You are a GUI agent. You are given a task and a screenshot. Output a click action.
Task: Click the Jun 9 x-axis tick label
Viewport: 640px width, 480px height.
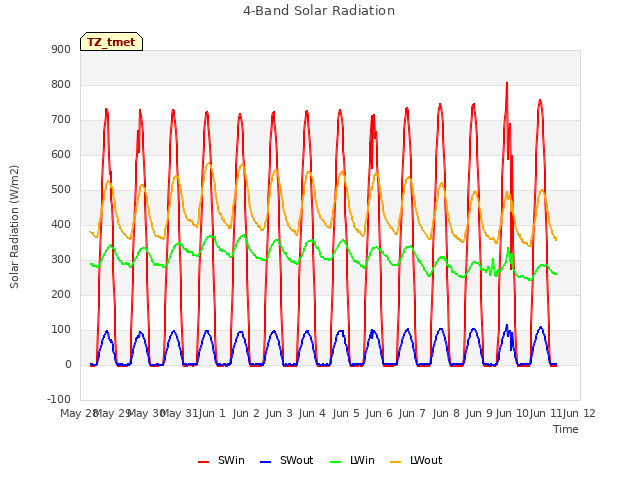tap(479, 413)
